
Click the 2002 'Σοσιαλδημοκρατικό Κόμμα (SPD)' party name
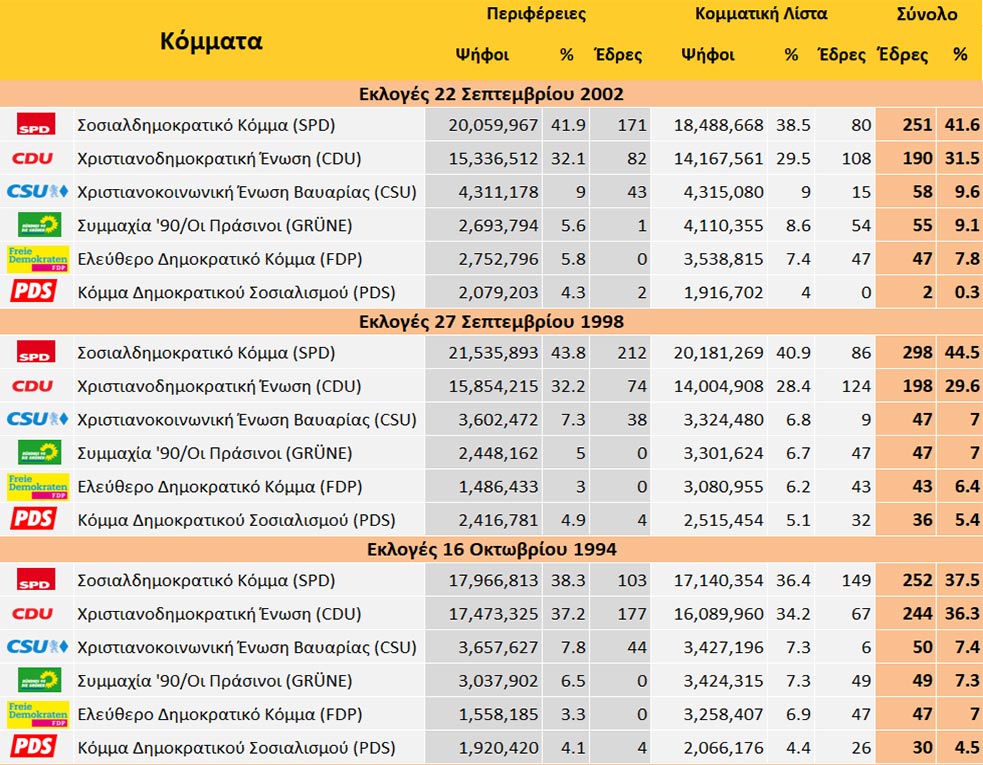point(206,125)
